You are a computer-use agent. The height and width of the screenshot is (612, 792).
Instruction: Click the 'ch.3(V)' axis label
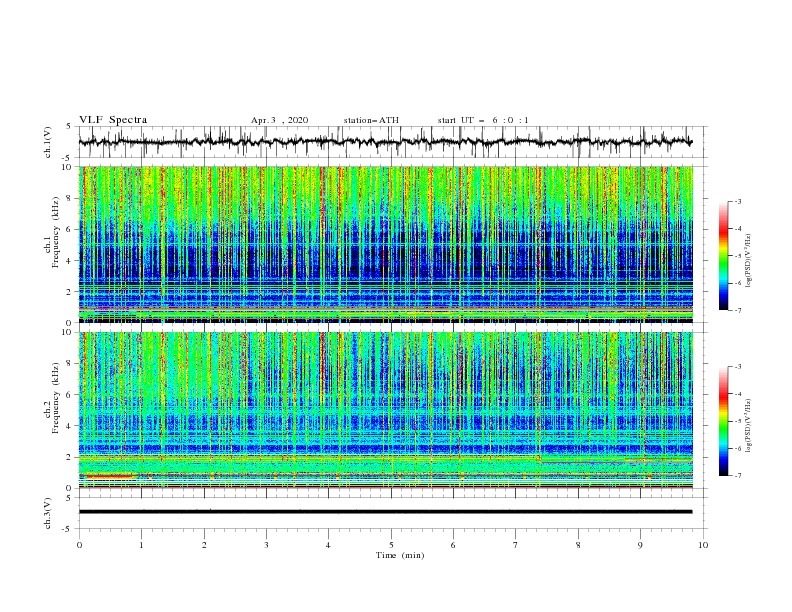(x=48, y=513)
